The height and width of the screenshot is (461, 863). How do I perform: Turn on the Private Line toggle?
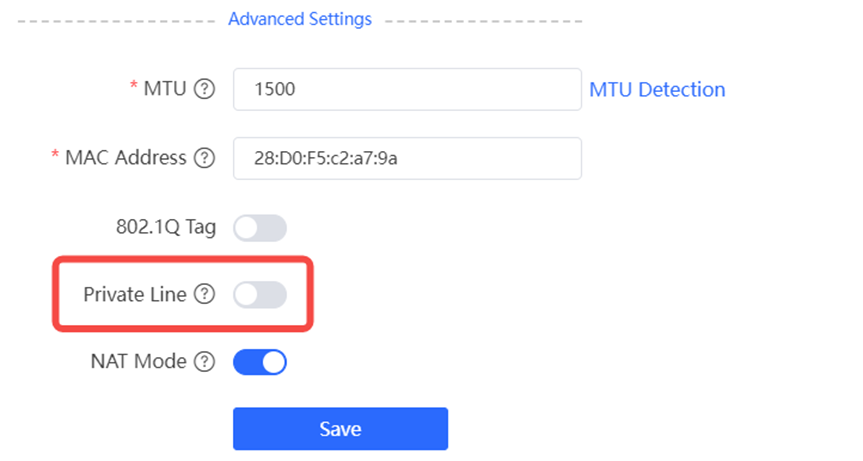click(260, 295)
